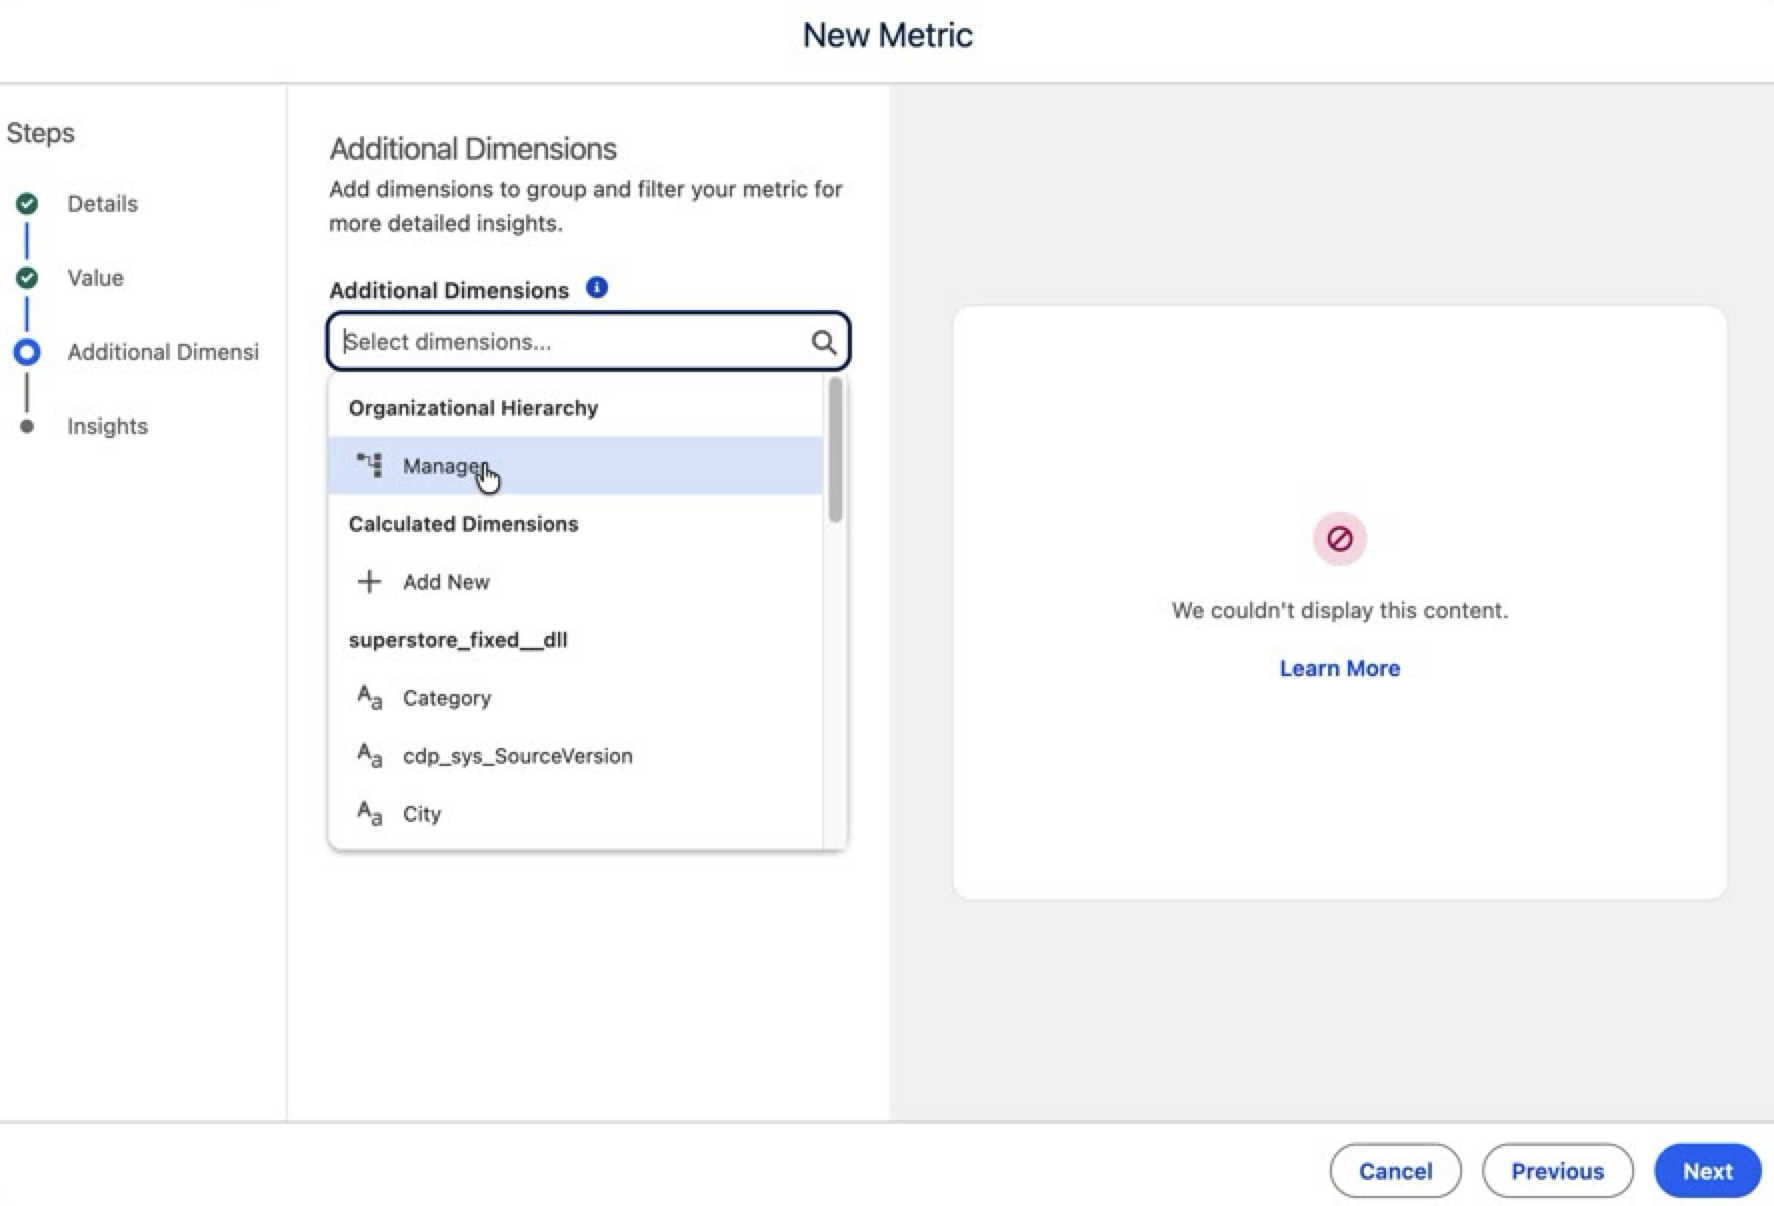Go to the Insights step
The height and width of the screenshot is (1206, 1774).
[107, 426]
